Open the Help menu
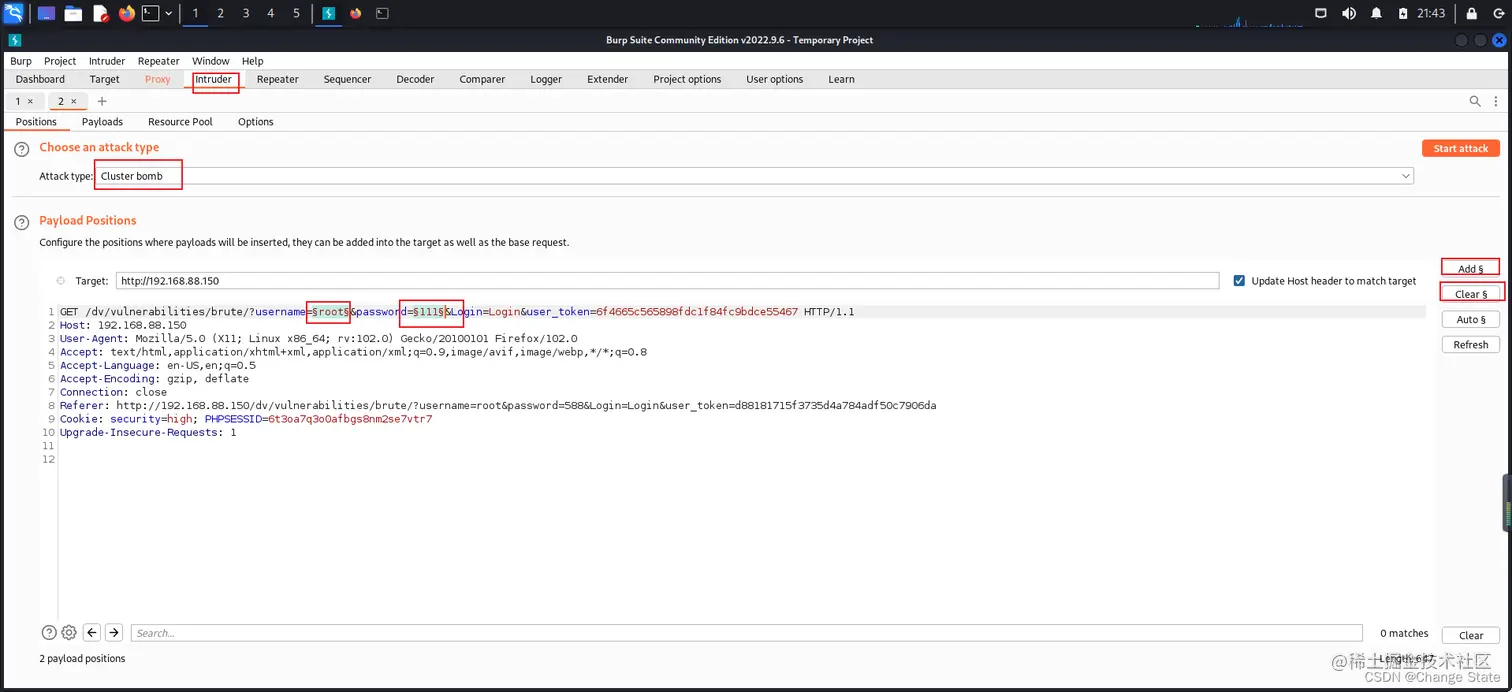Image resolution: width=1512 pixels, height=692 pixels. tap(252, 61)
